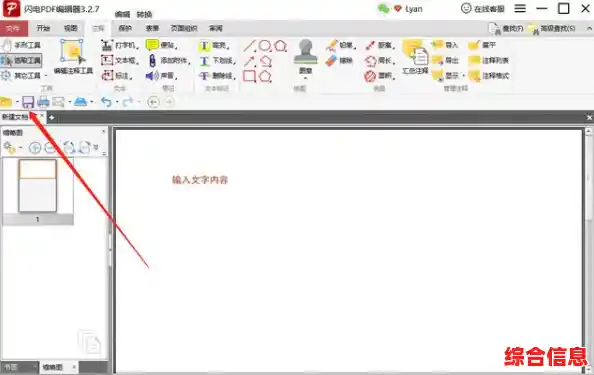Select the Pencil (铅笔) tool
The image size is (594, 375).
tap(340, 45)
